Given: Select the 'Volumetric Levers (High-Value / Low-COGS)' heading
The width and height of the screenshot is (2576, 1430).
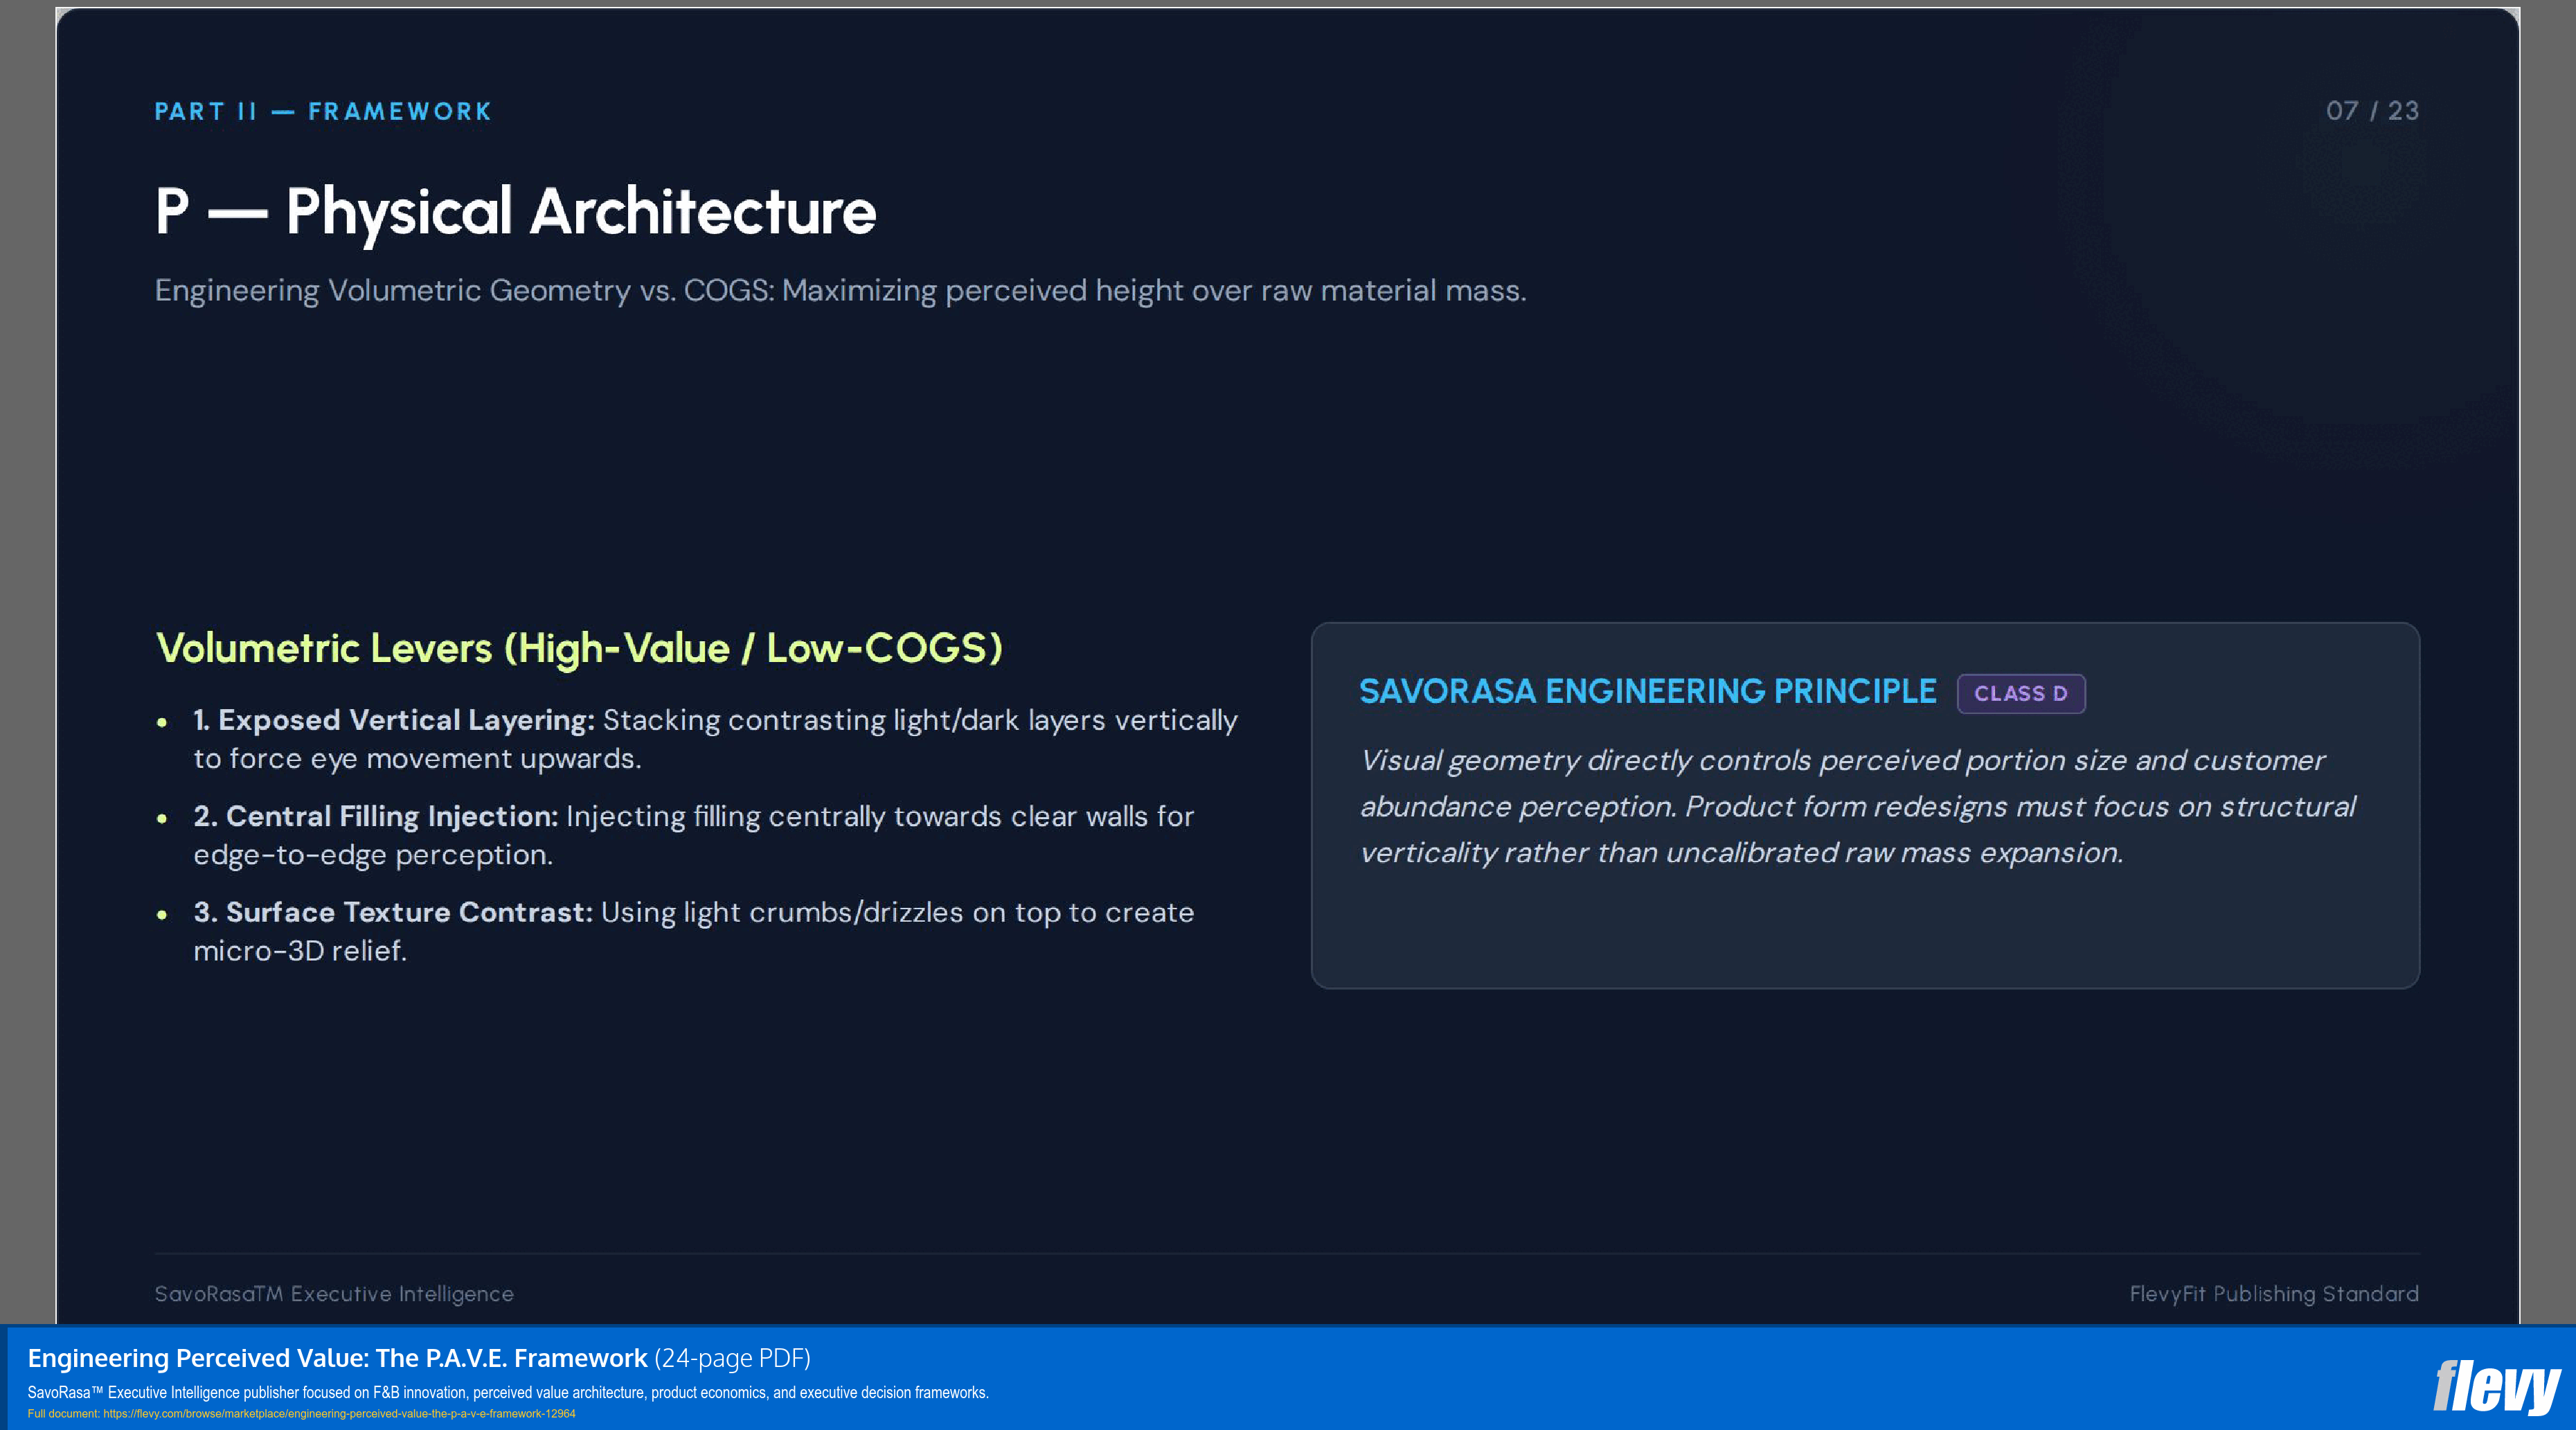Looking at the screenshot, I should tap(579, 648).
